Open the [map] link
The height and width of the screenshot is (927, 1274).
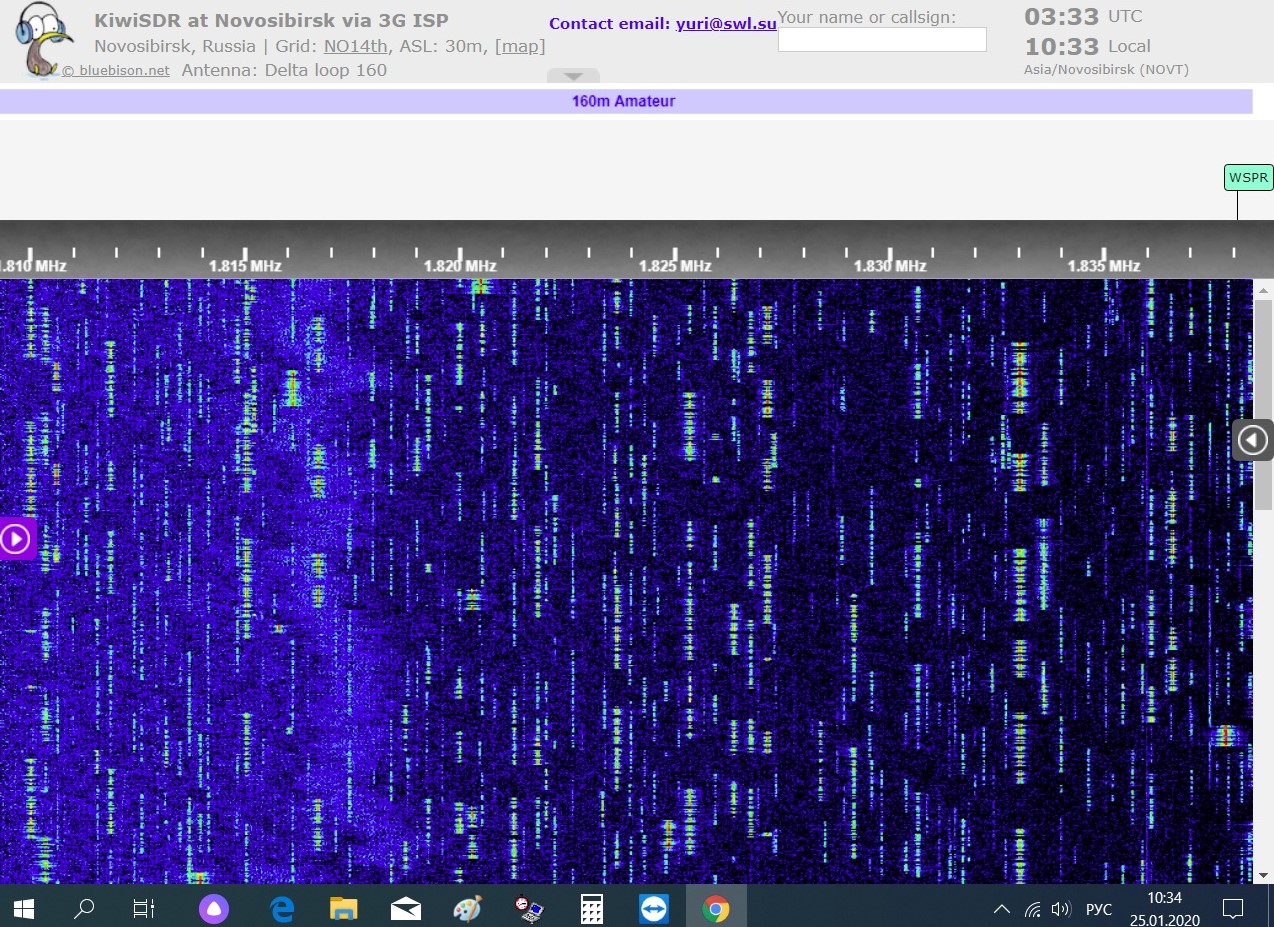pyautogui.click(x=520, y=46)
